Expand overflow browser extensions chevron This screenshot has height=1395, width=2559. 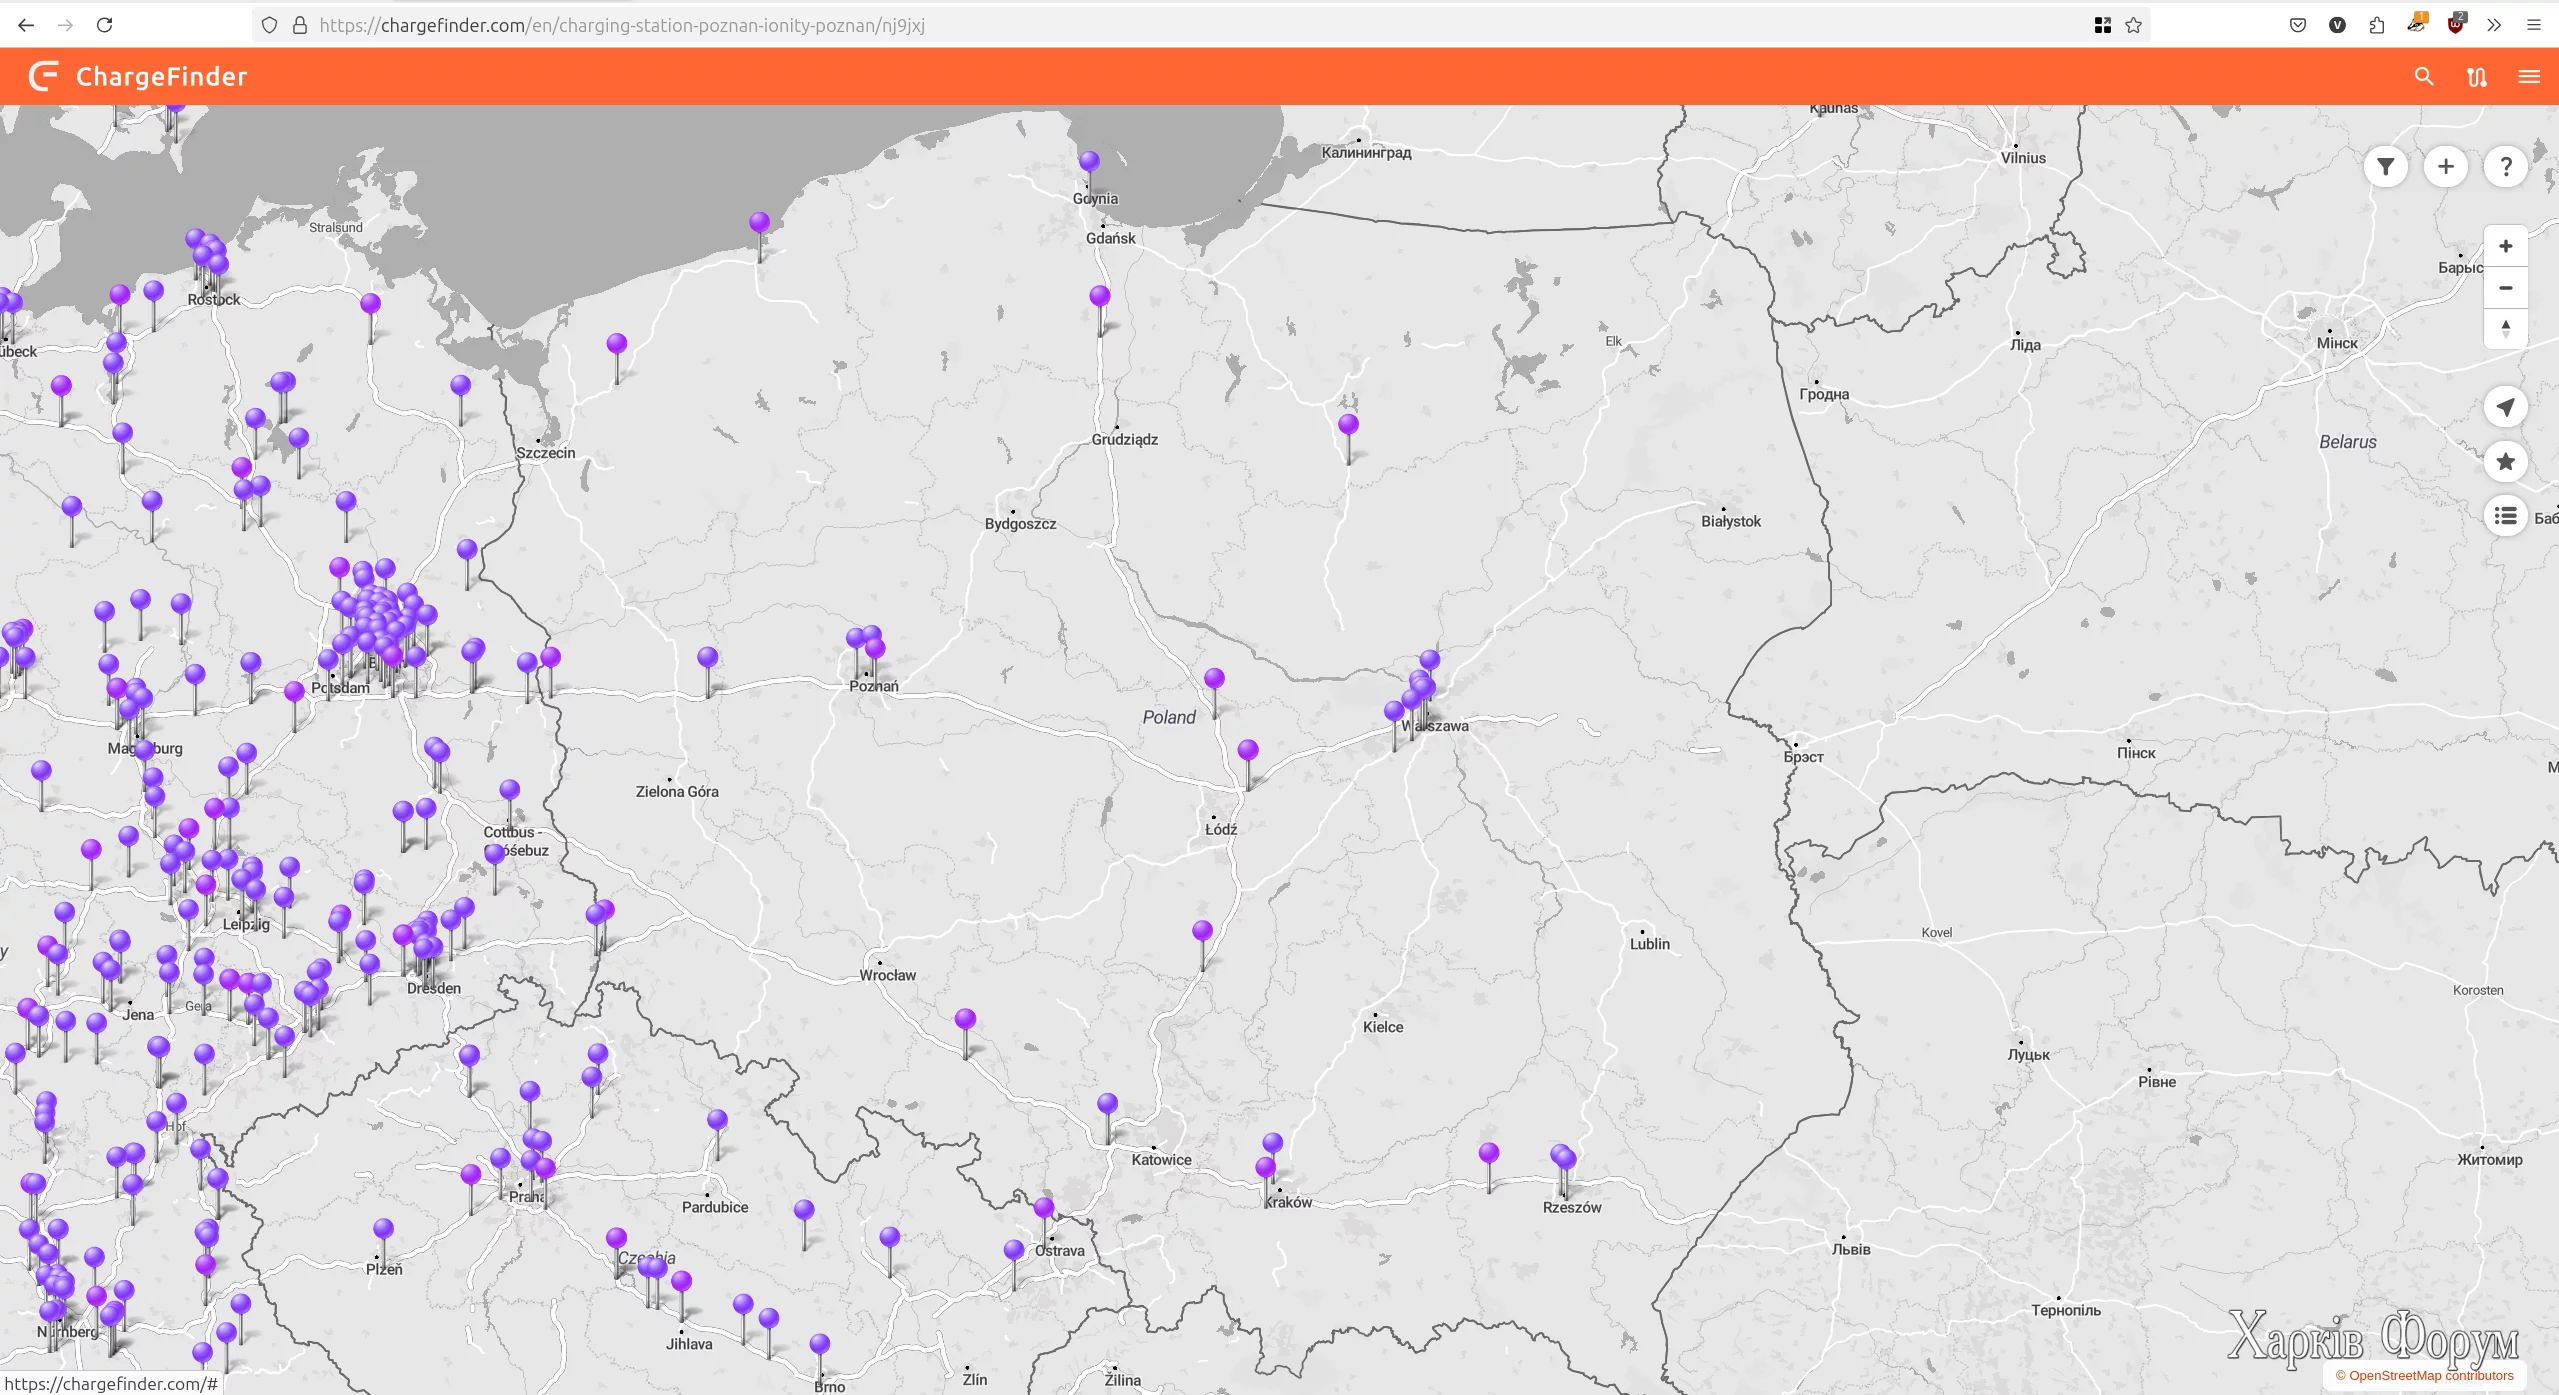[2494, 25]
